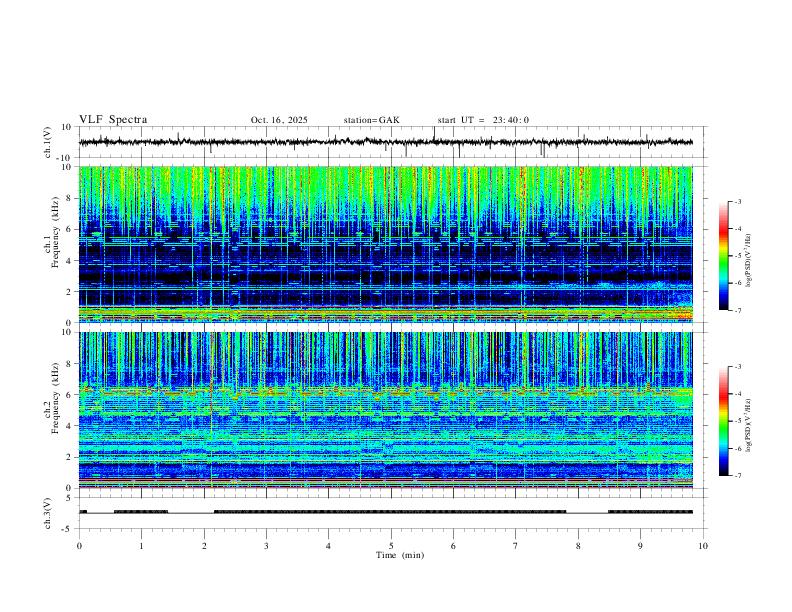Select the ch.1 spectrogram color bar

tap(723, 256)
